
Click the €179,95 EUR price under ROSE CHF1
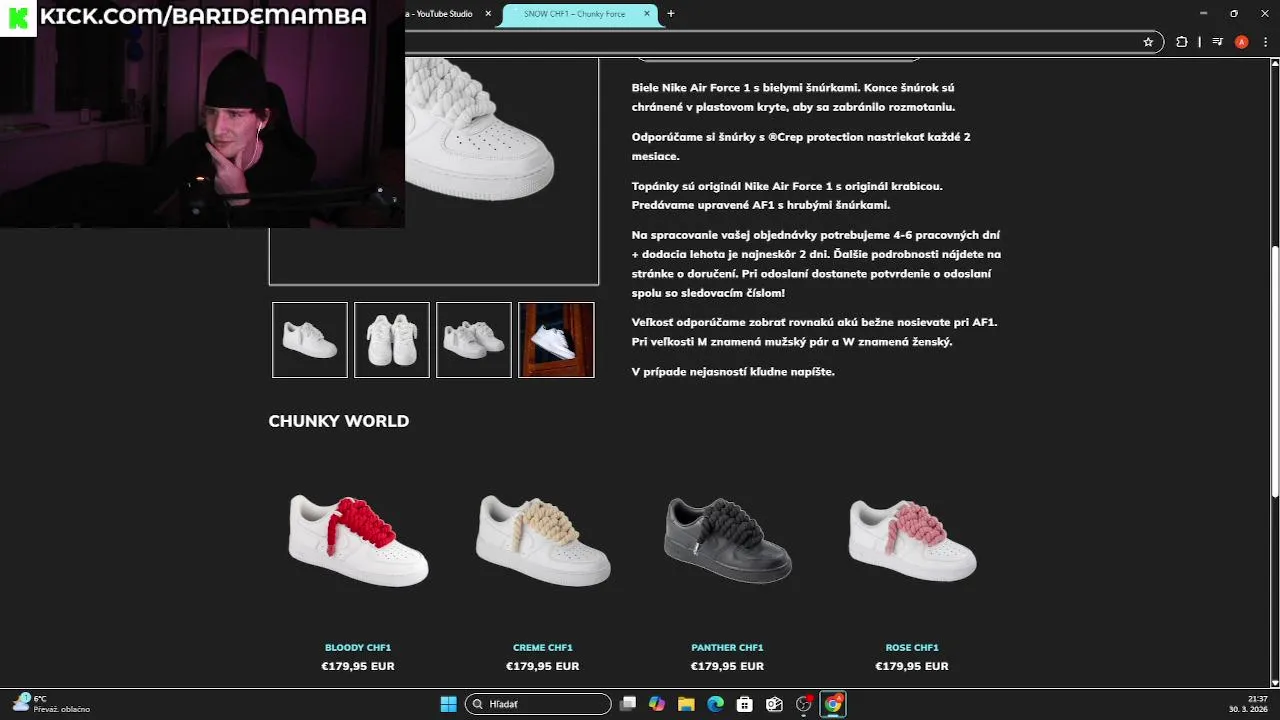point(912,666)
